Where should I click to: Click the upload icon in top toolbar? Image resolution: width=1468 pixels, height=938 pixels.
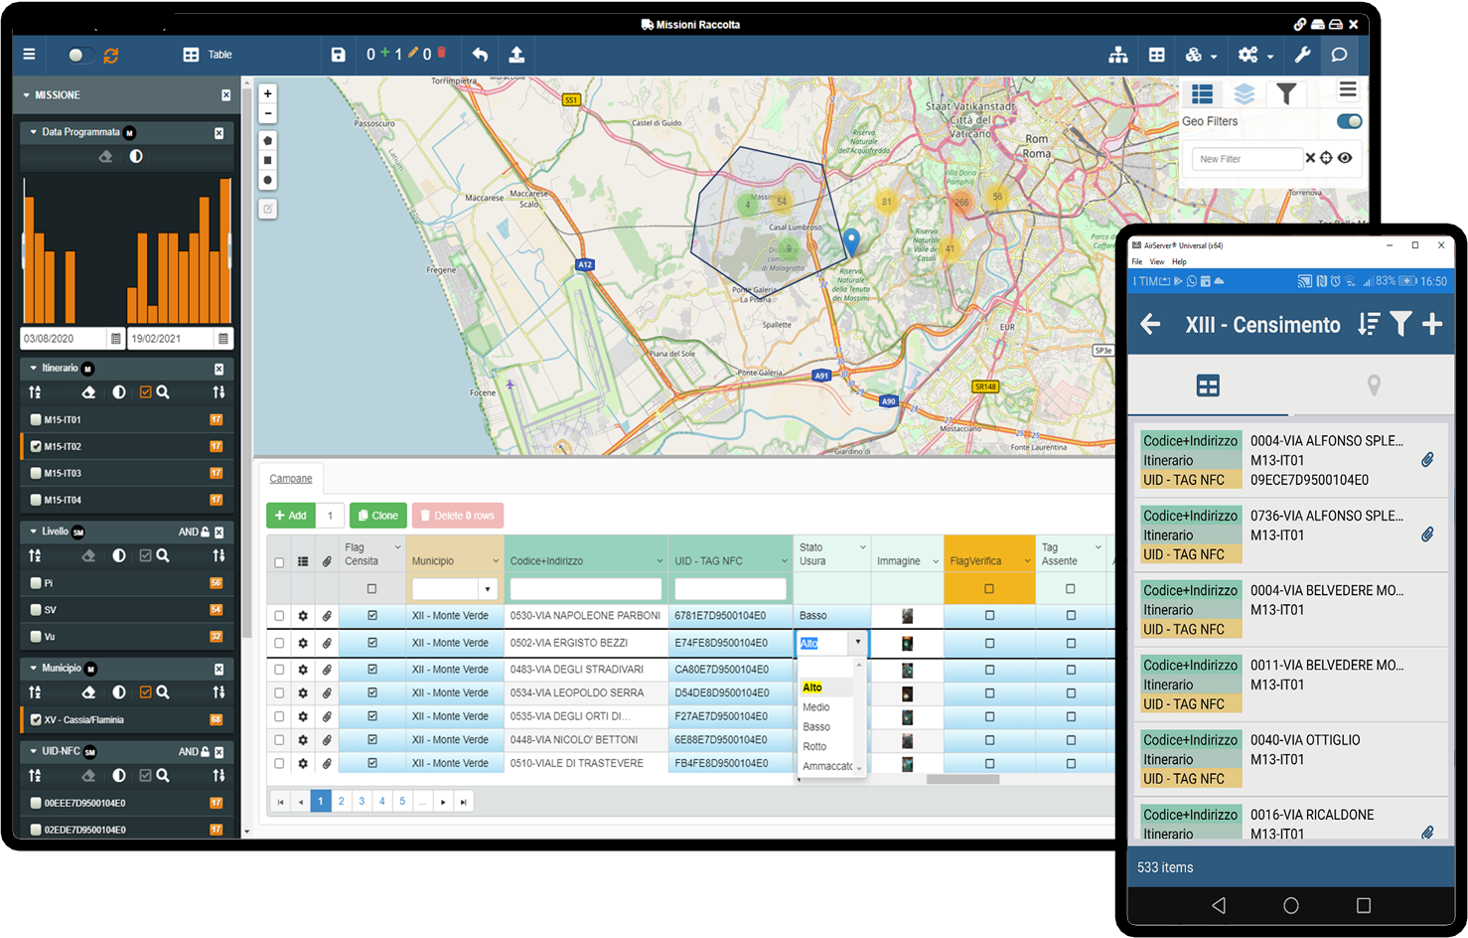516,55
